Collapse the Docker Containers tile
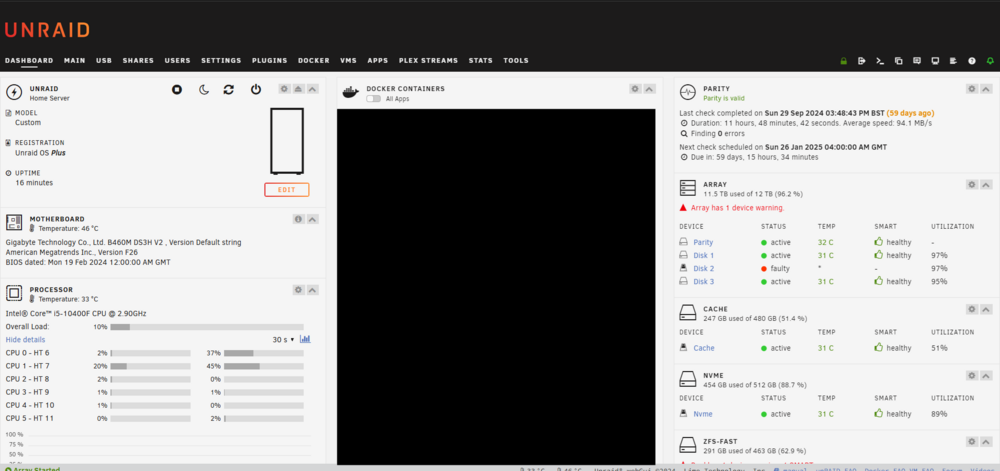This screenshot has height=471, width=1000. click(649, 89)
